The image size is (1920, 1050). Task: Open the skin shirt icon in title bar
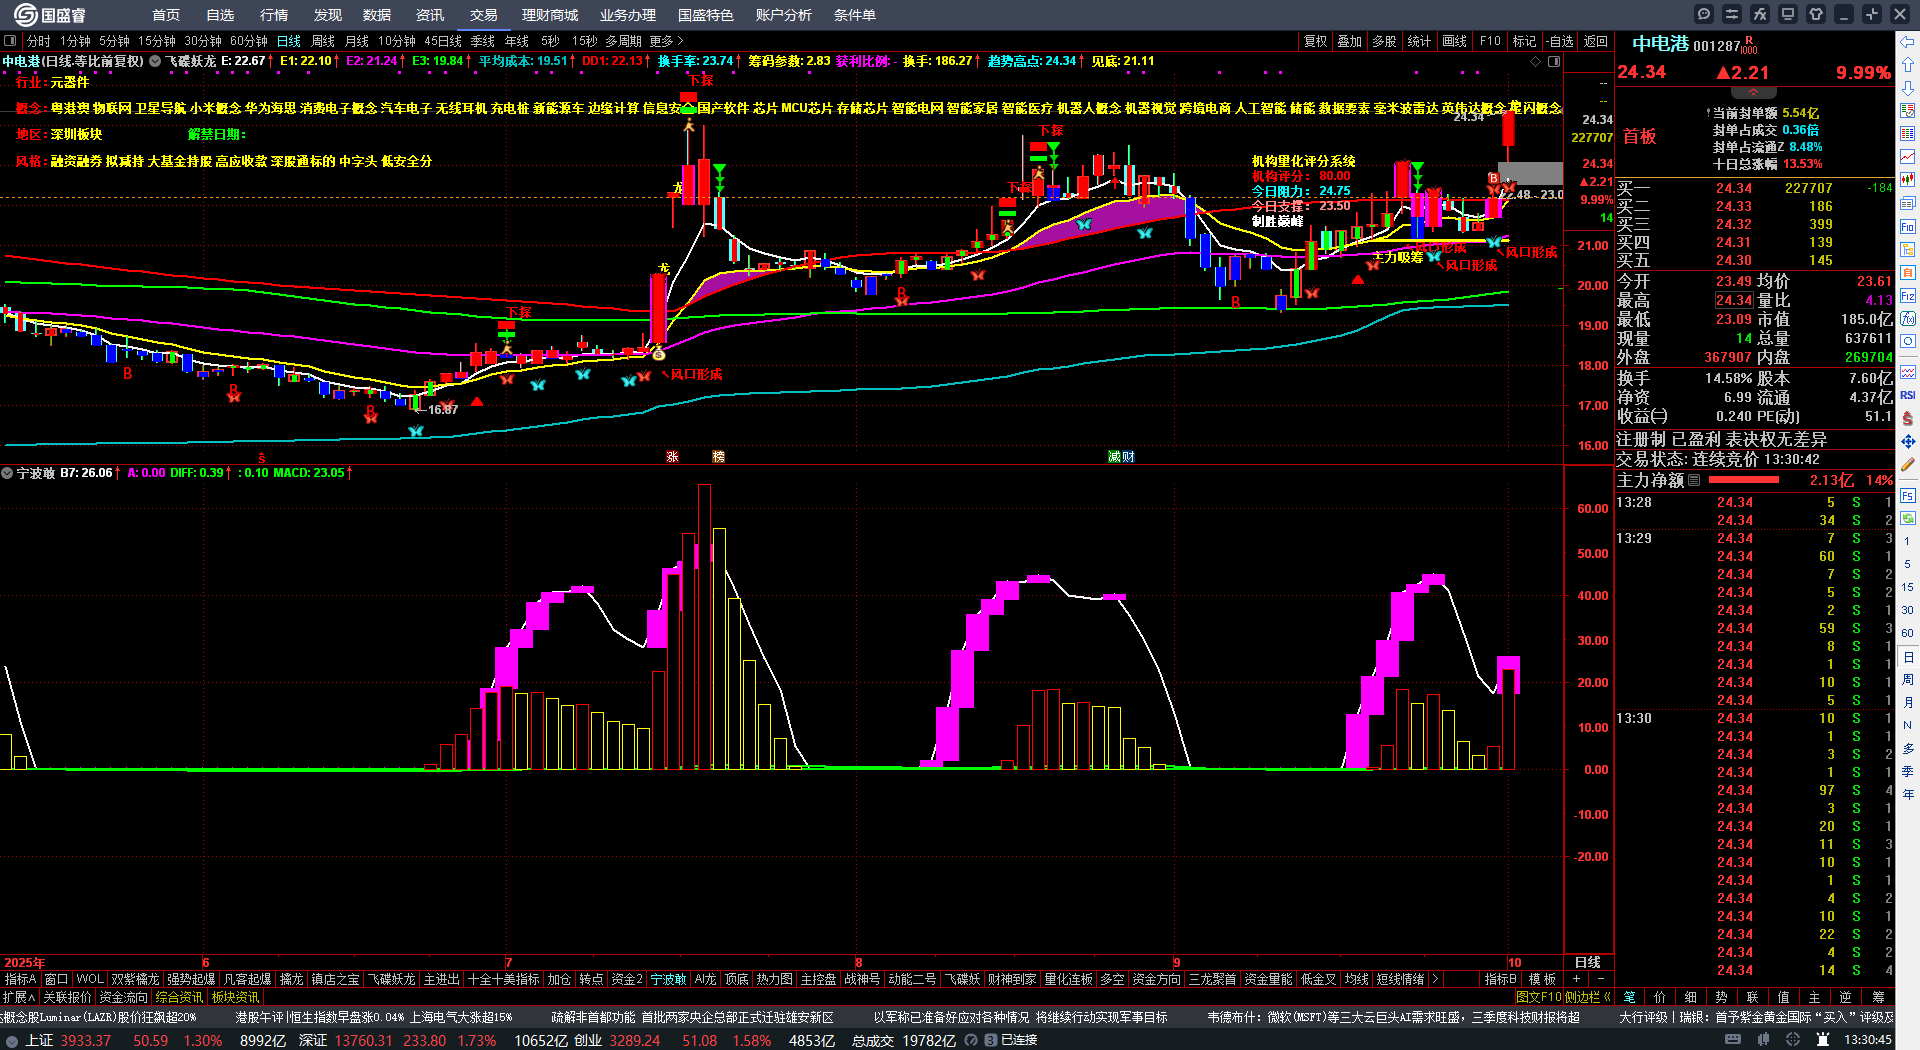[1816, 14]
